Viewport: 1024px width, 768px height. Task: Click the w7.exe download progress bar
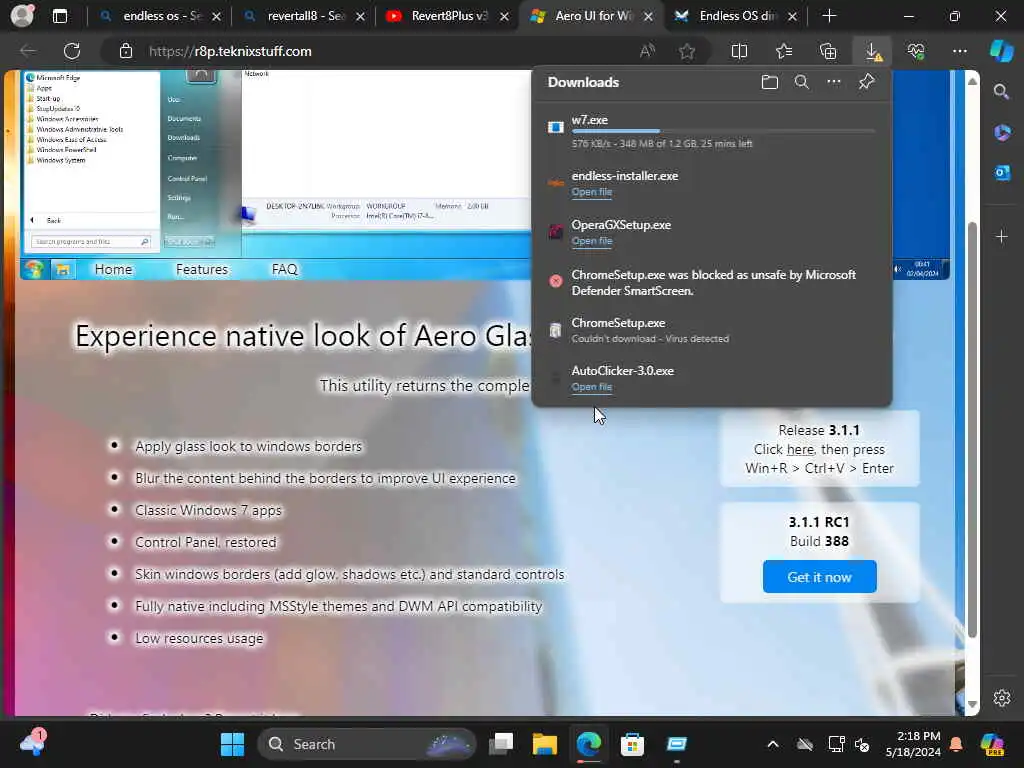tap(723, 131)
